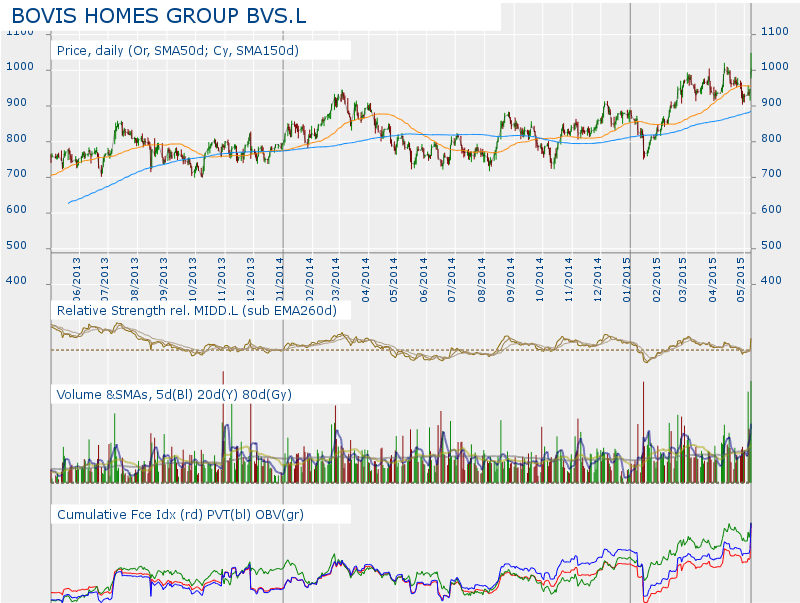Screen dimensions: 800x603
Task: Click the left axis 500 price label
Action: point(17,245)
